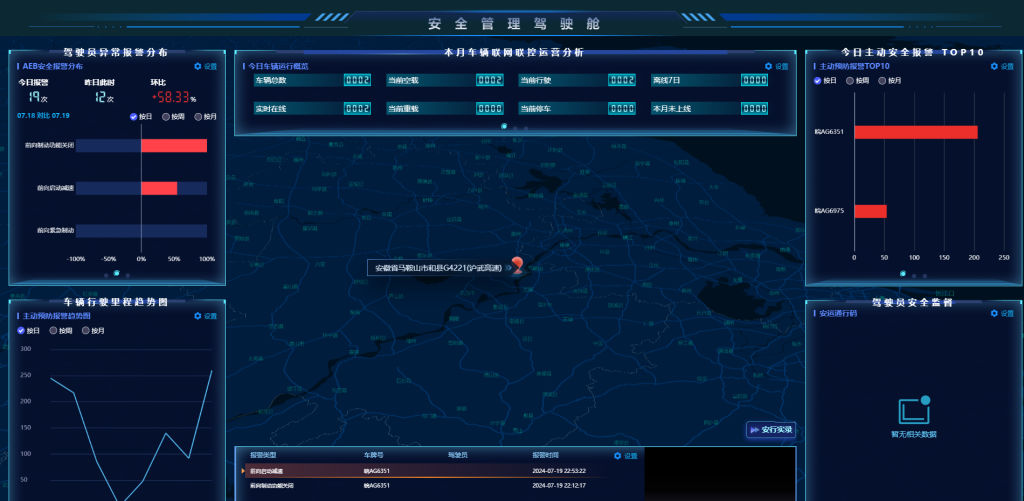Click the red bar for 皖AG6351
This screenshot has width=1024, height=501.
(916, 132)
